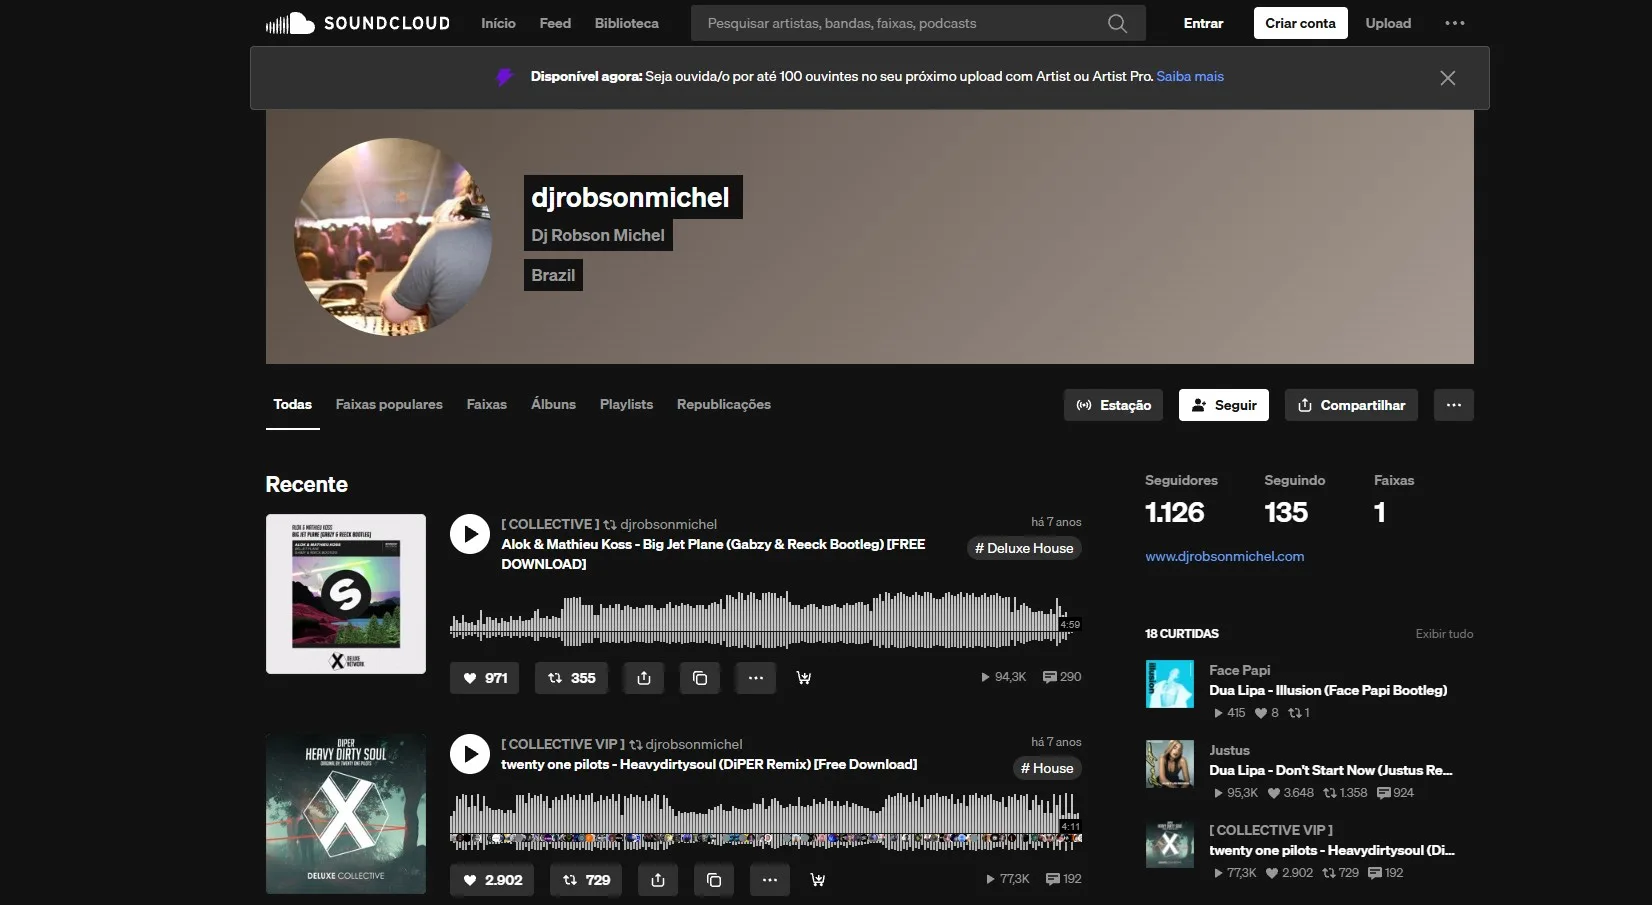
Task: Click the SoundCloud logo
Action: [358, 23]
